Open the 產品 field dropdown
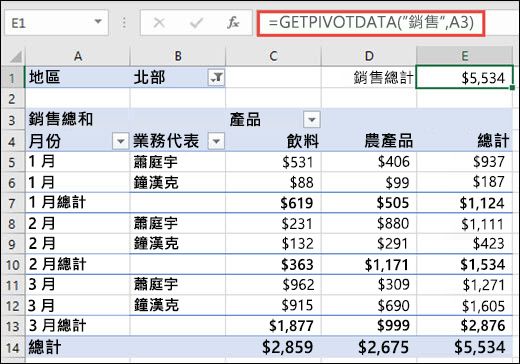The width and height of the screenshot is (520, 364). 312,120
